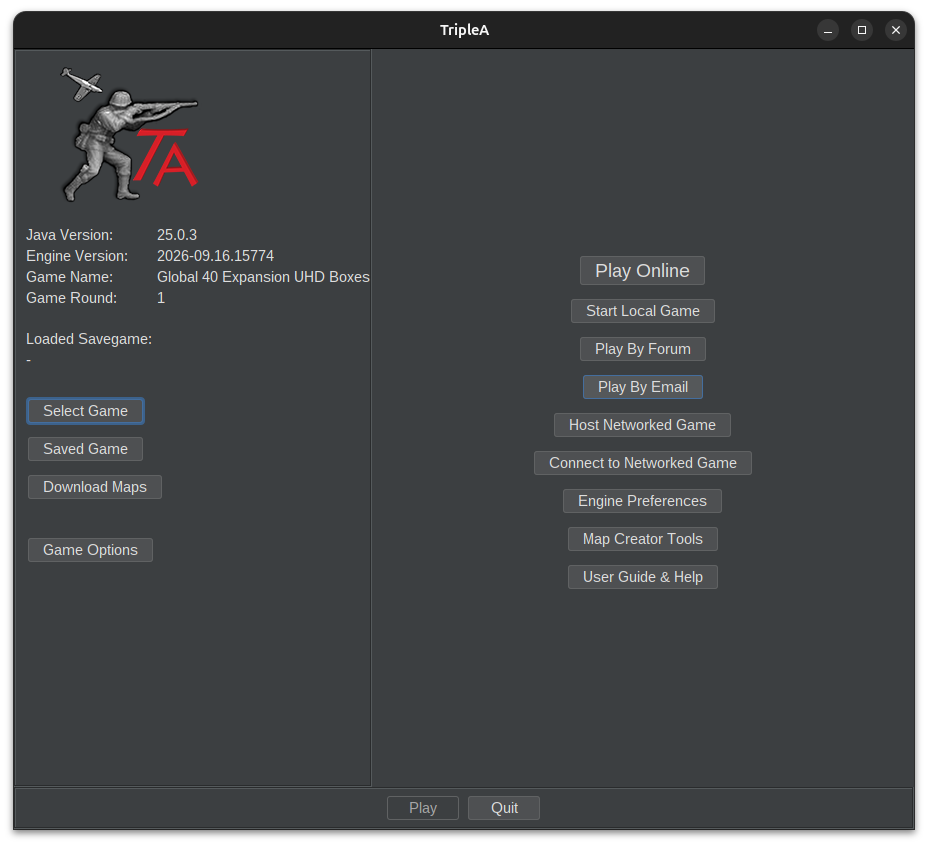Open Download Maps dialog

click(x=95, y=486)
